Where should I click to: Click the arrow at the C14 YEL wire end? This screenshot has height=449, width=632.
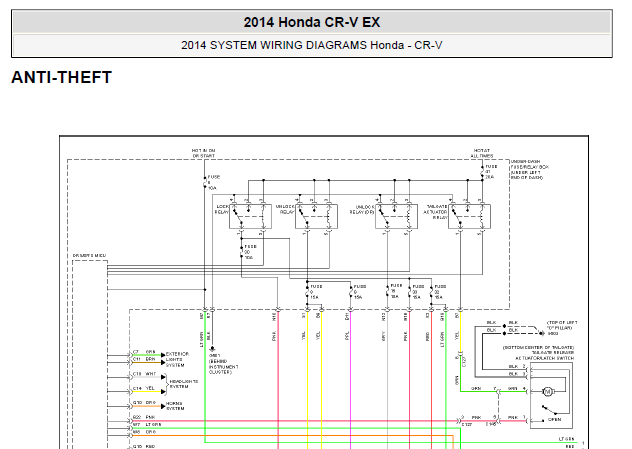pyautogui.click(x=163, y=391)
